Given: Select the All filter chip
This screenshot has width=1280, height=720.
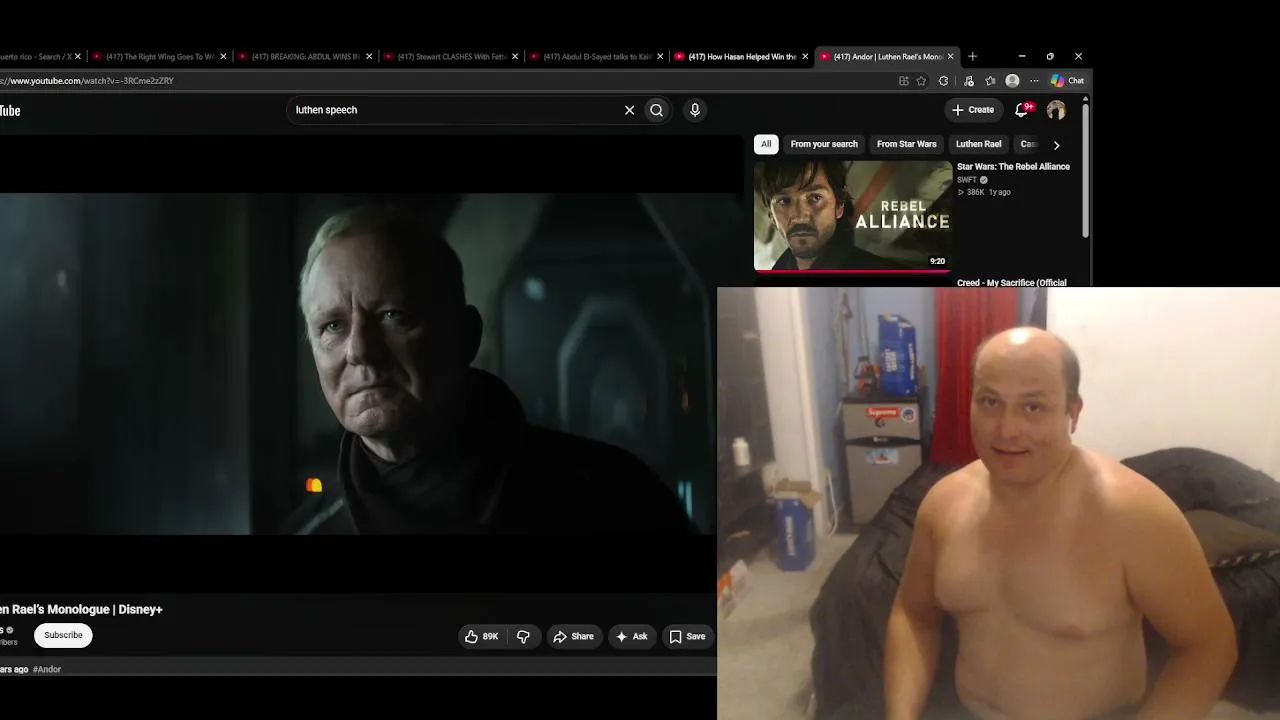Looking at the screenshot, I should click(x=766, y=144).
